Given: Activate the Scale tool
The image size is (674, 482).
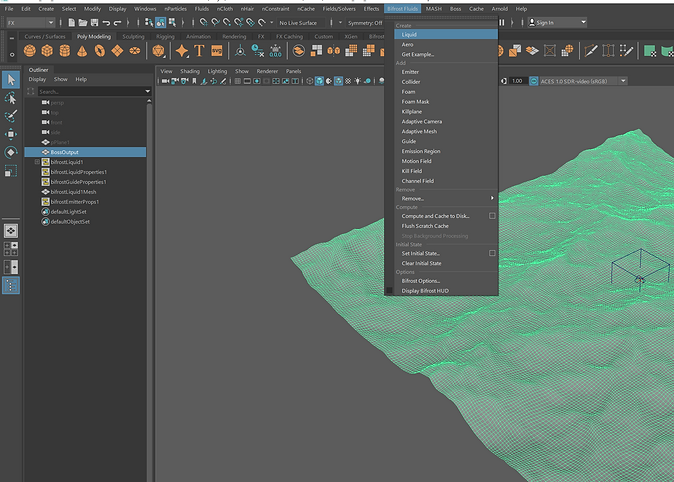Looking at the screenshot, I should tap(11, 171).
